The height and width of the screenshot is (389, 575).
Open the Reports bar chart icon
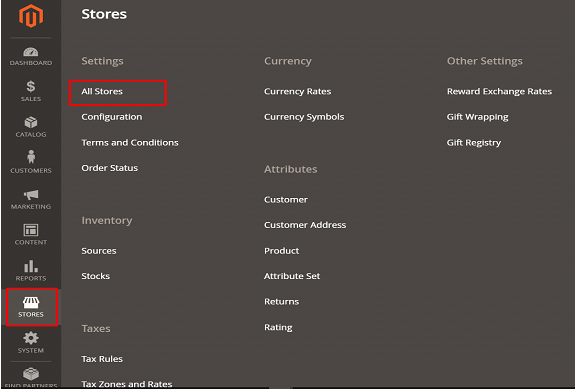(31, 266)
